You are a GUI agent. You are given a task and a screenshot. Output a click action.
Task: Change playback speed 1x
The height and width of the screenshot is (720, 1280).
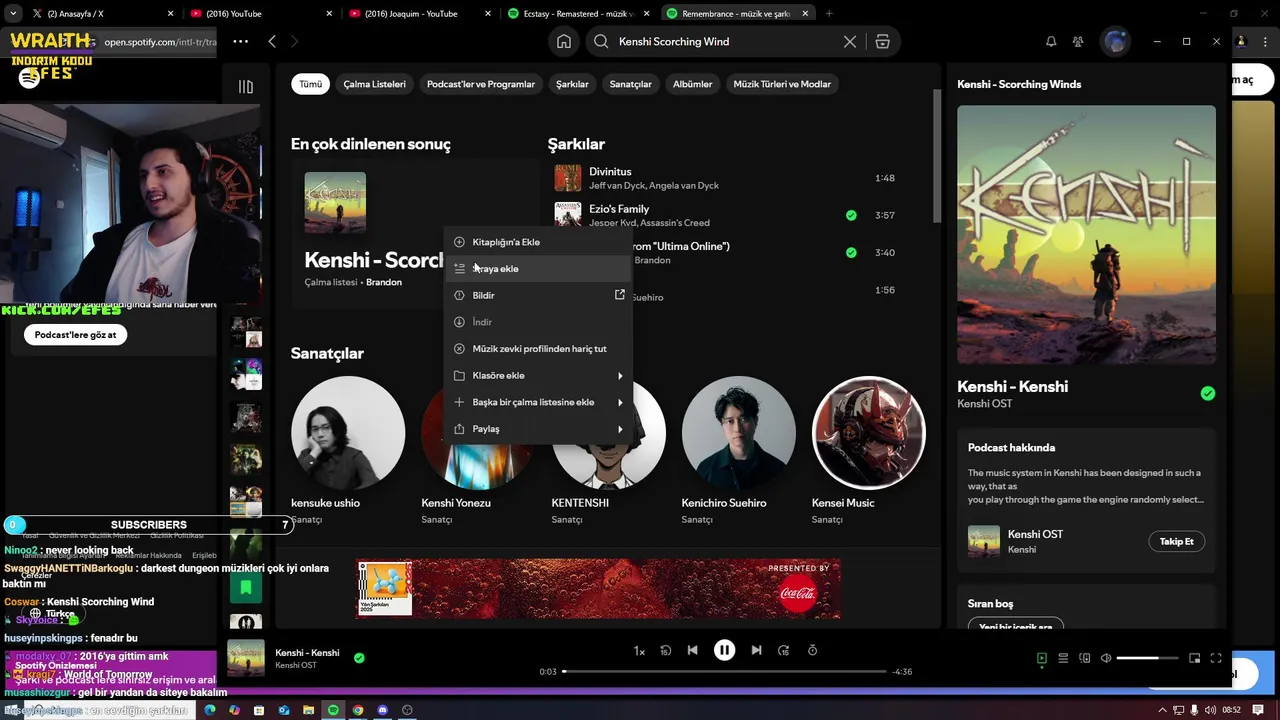coord(639,651)
